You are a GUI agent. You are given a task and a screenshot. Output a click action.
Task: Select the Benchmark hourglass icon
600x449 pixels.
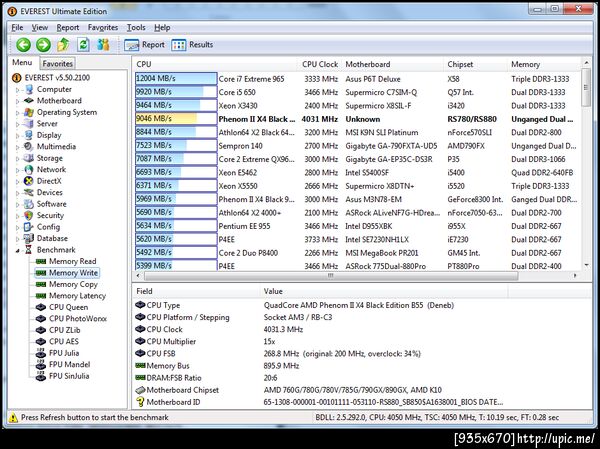(x=29, y=250)
